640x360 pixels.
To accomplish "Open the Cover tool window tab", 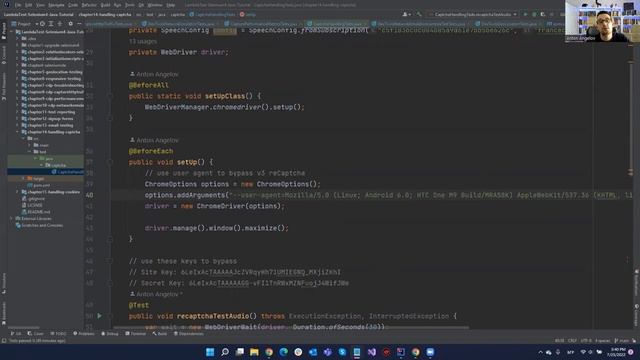I will pos(36,333).
